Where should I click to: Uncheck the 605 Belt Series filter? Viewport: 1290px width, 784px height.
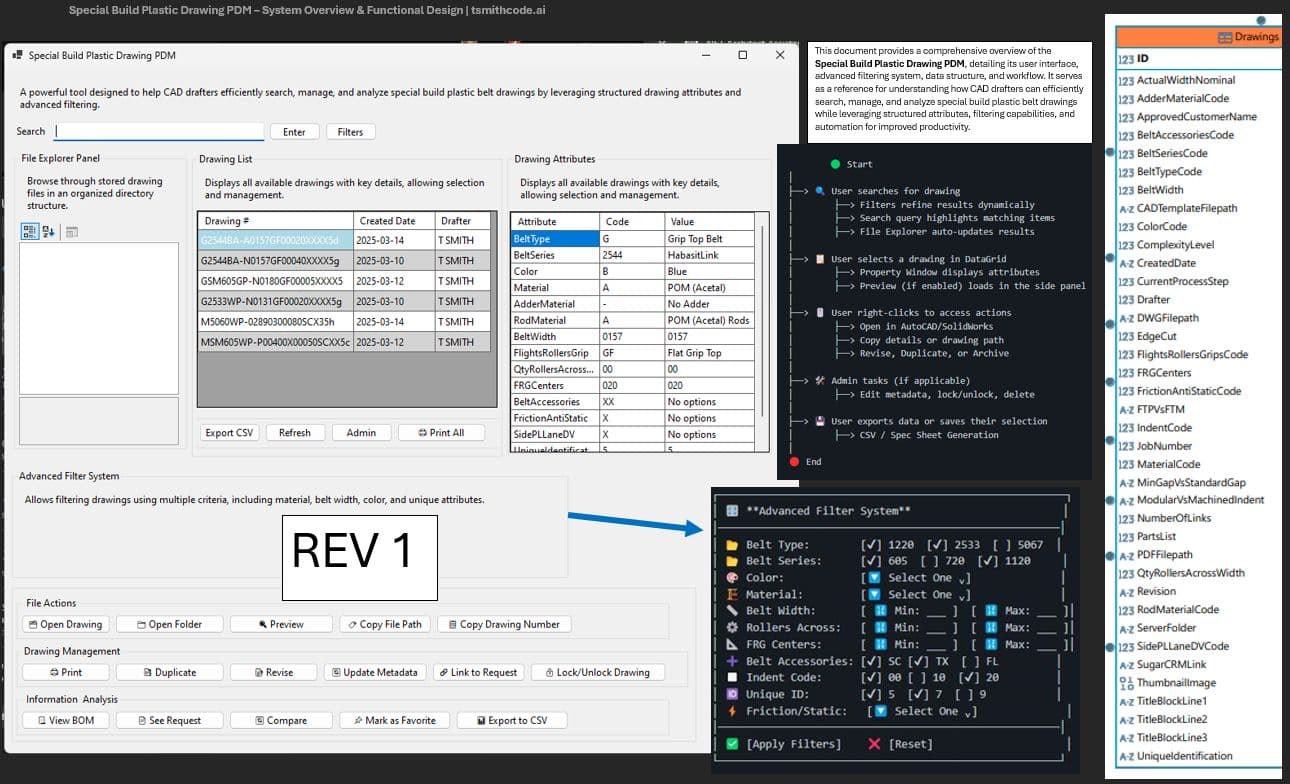point(870,561)
